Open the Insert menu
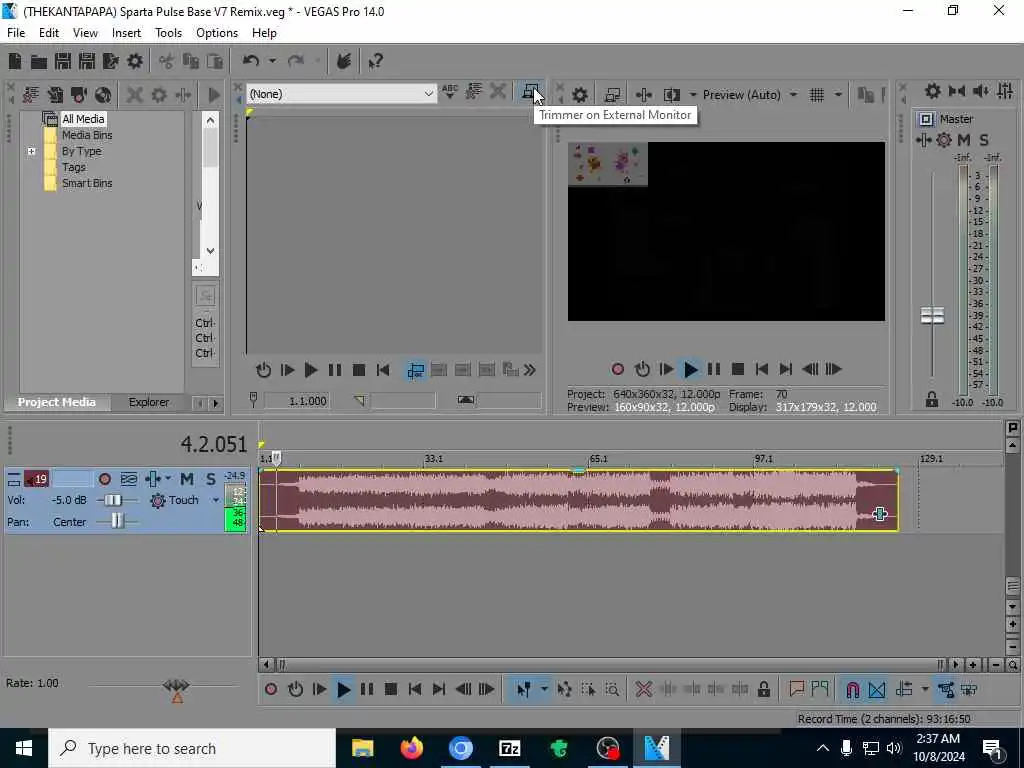The height and width of the screenshot is (768, 1024). point(126,33)
